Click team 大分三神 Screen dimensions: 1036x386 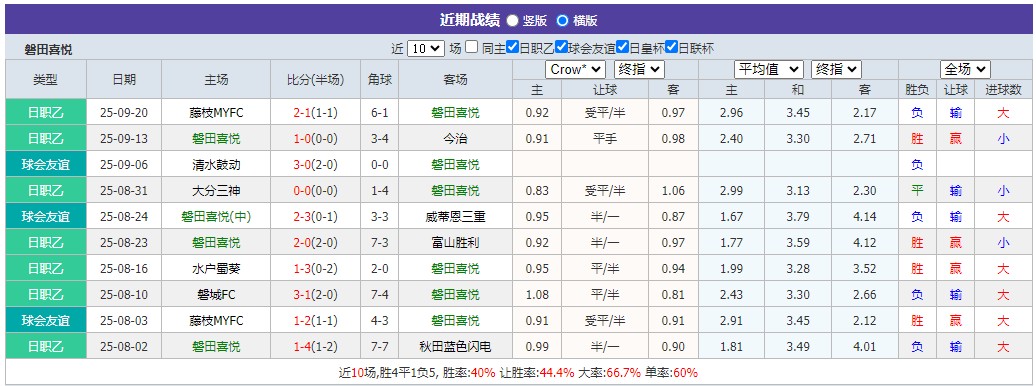point(216,191)
